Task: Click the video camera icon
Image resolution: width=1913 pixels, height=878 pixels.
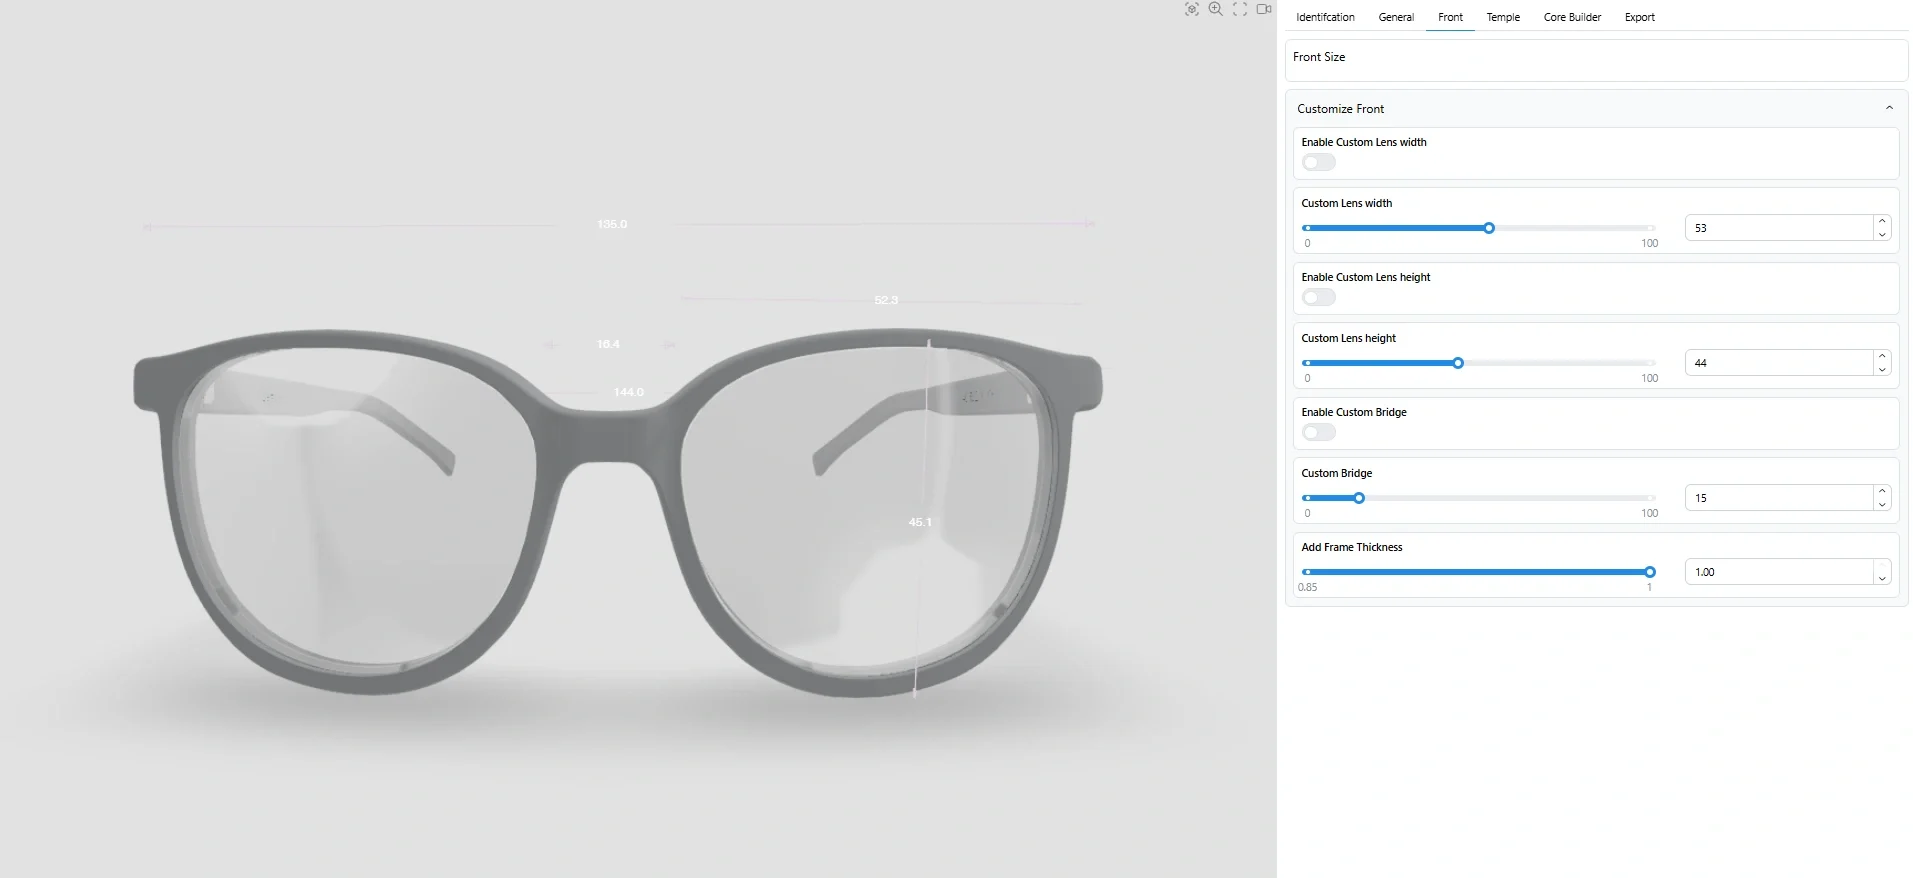Action: [1264, 9]
